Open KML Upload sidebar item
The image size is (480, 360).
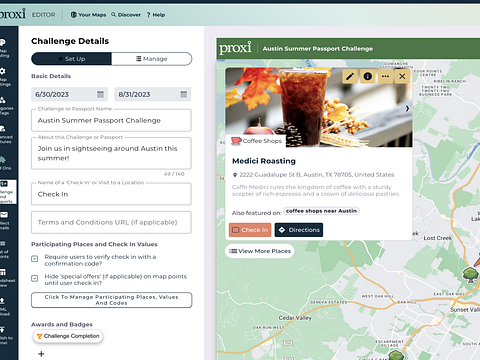click(x=5, y=307)
